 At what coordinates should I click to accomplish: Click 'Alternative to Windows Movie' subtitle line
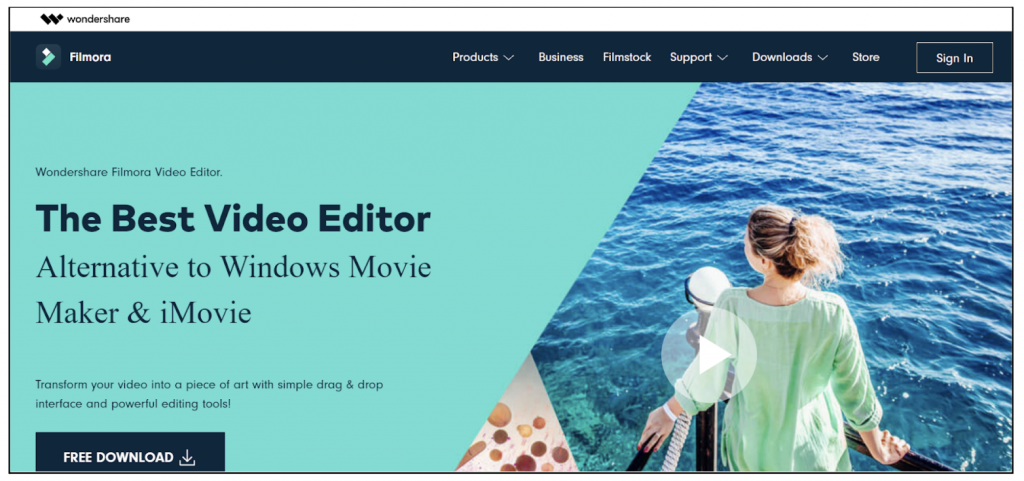pyautogui.click(x=234, y=267)
